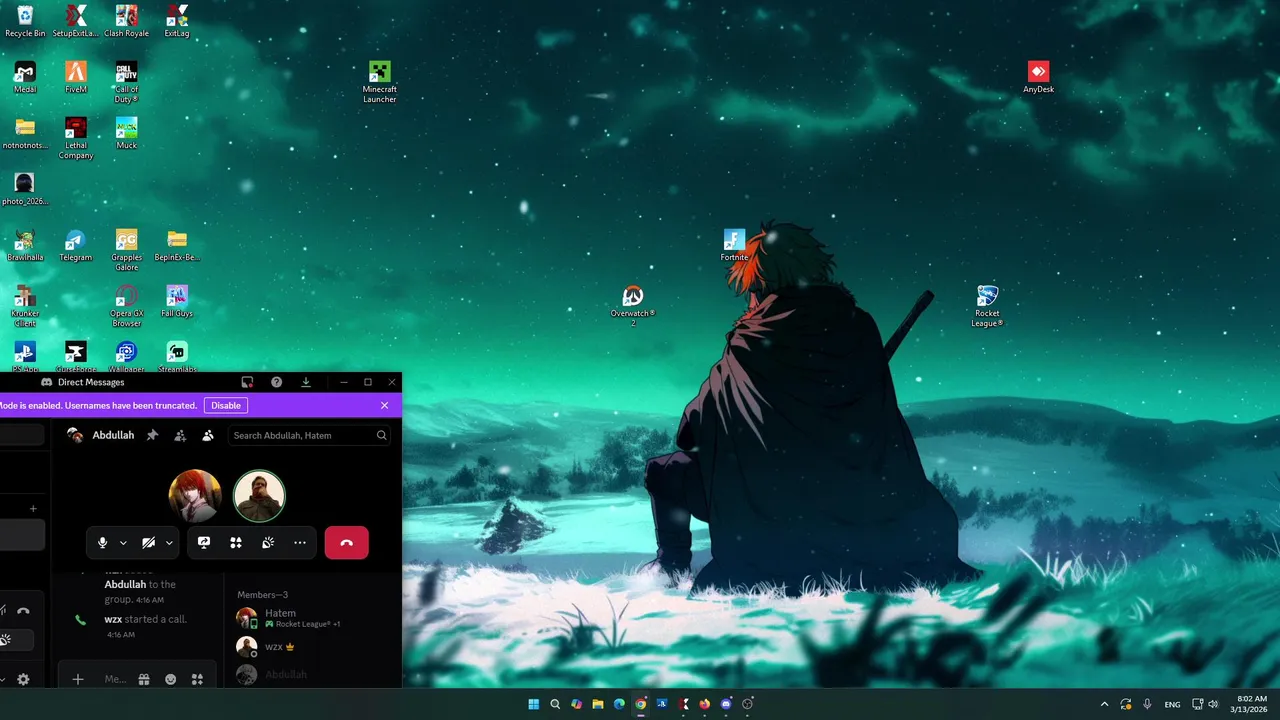Dismiss the Streamer Mode banner
Viewport: 1280px width, 720px height.
[384, 405]
